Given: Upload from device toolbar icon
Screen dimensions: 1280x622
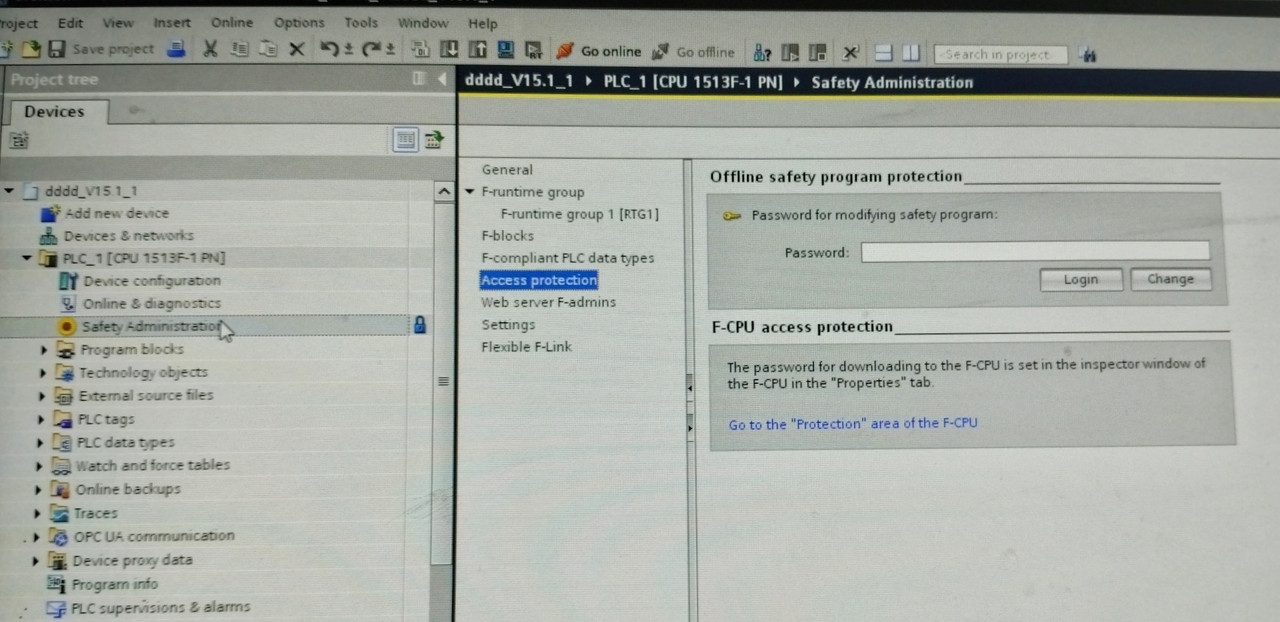Looking at the screenshot, I should [x=478, y=50].
